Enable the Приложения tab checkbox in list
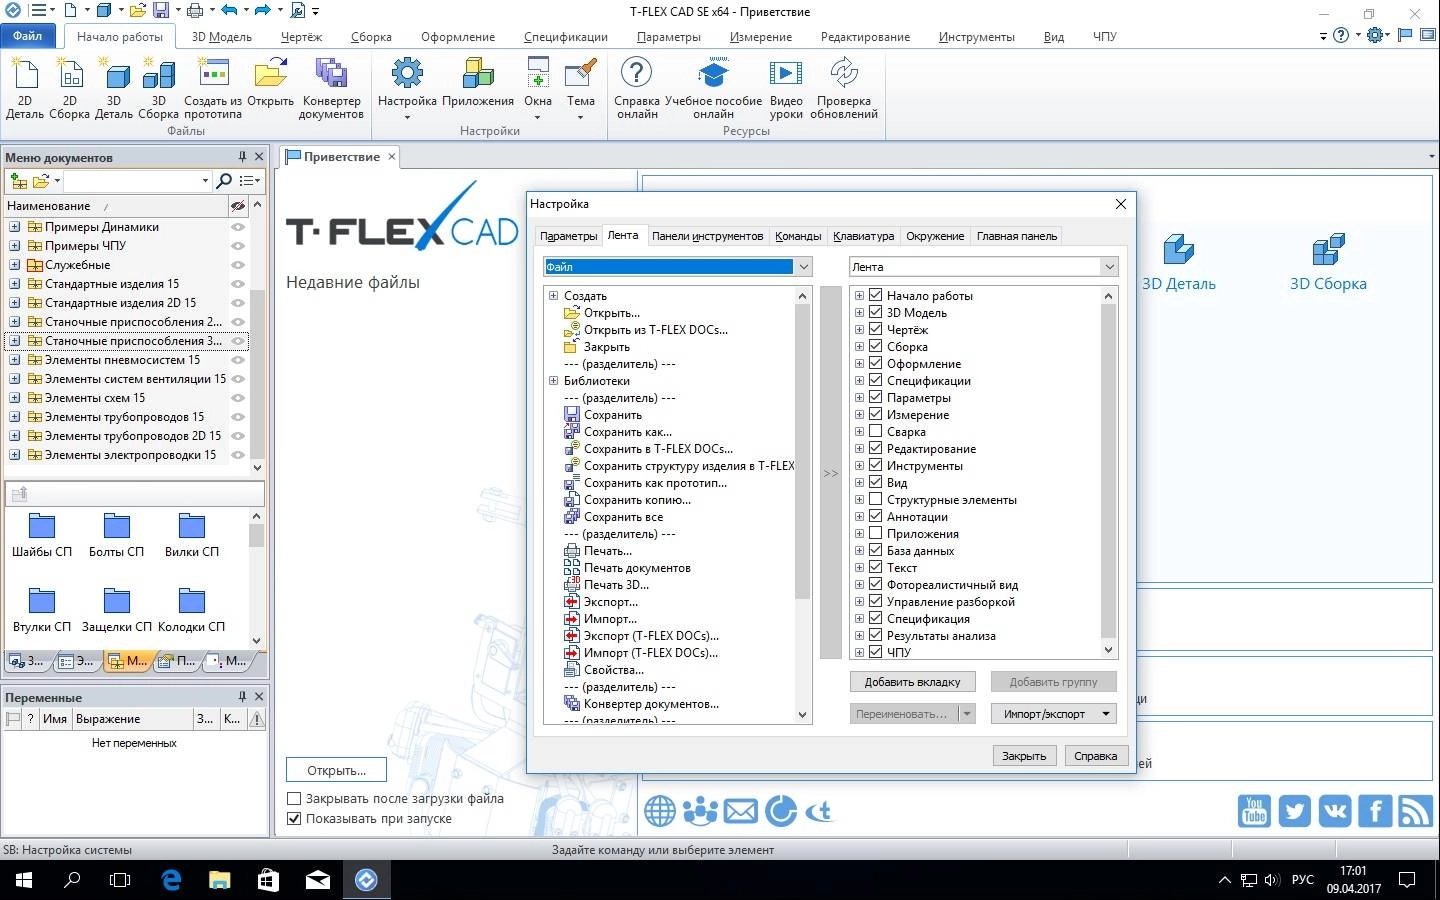1440x900 pixels. pos(875,533)
